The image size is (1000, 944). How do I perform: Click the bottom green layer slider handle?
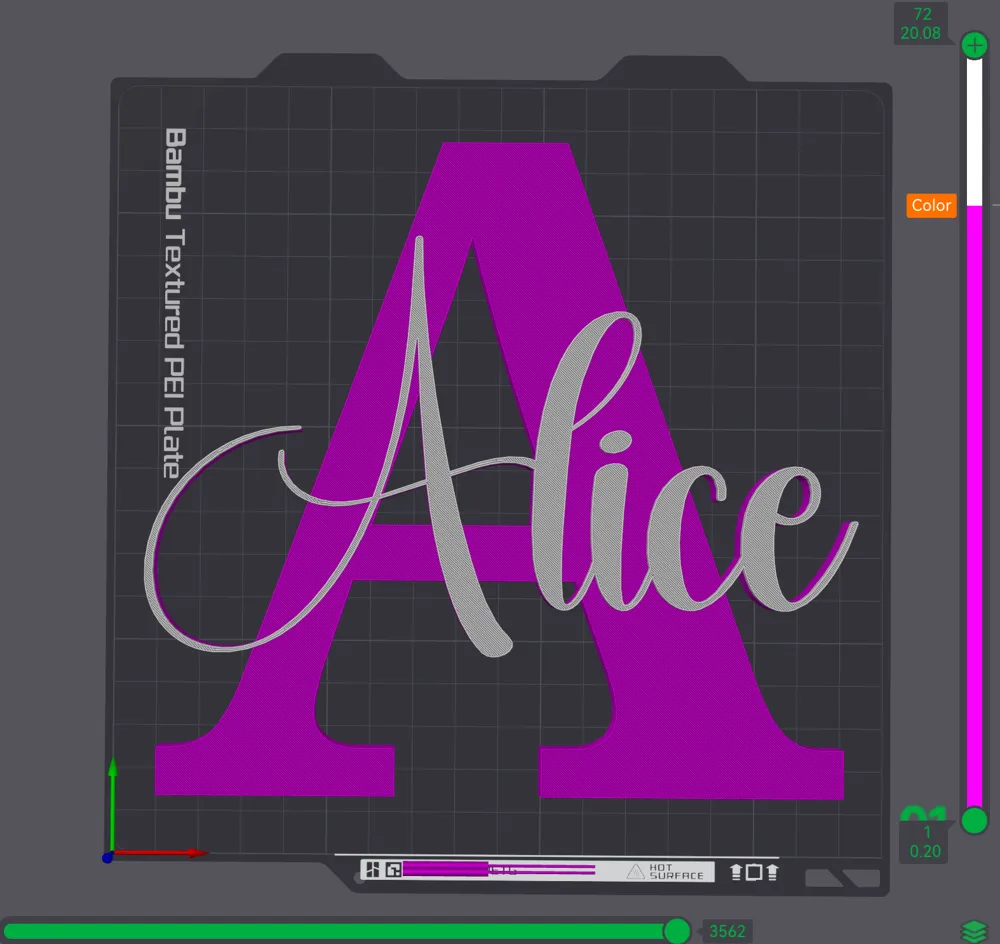(x=974, y=820)
